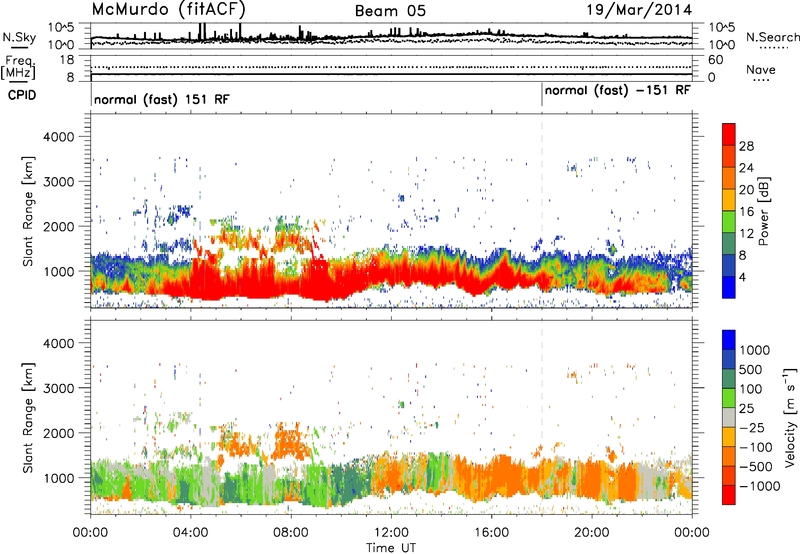Image resolution: width=800 pixels, height=554 pixels.
Task: Click the solid line sample under N.Sky
Action: click(19, 47)
